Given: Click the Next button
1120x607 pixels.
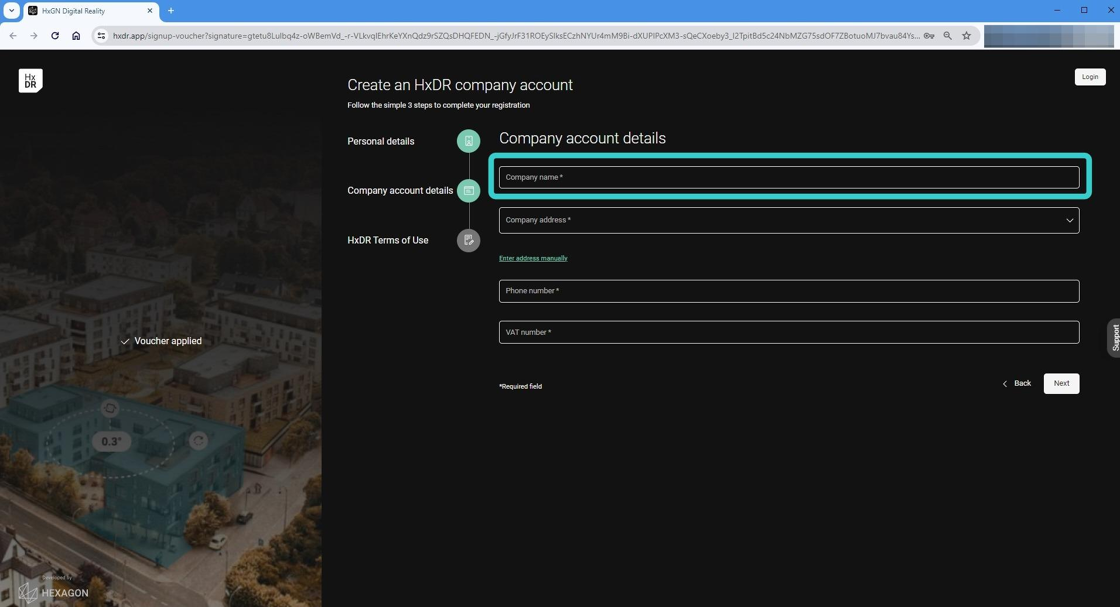Looking at the screenshot, I should point(1061,383).
